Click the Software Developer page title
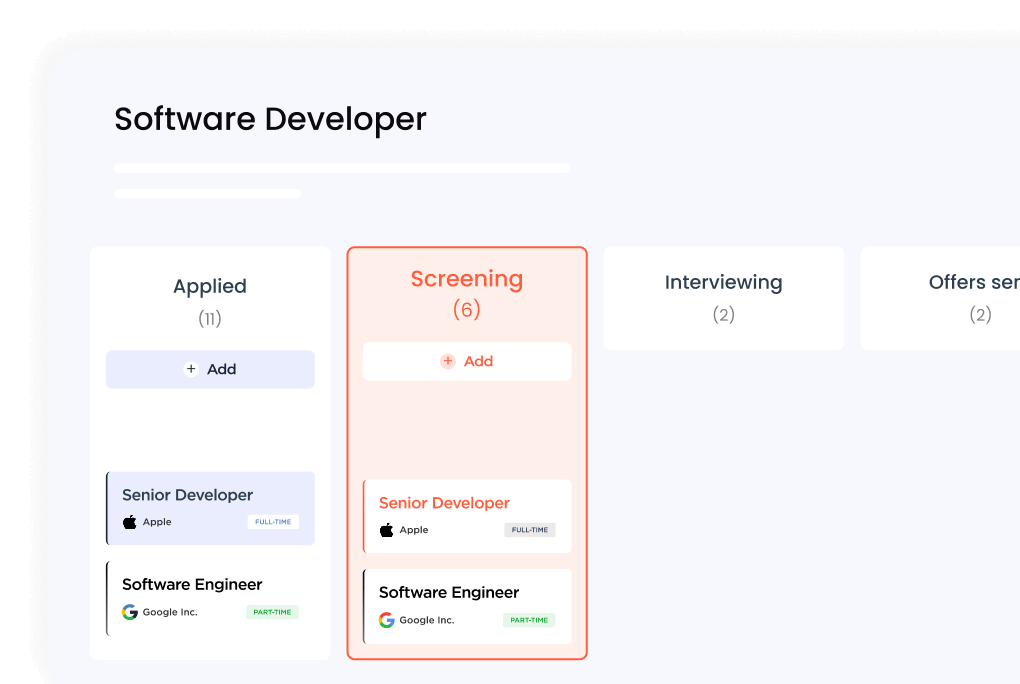1020x684 pixels. click(270, 119)
